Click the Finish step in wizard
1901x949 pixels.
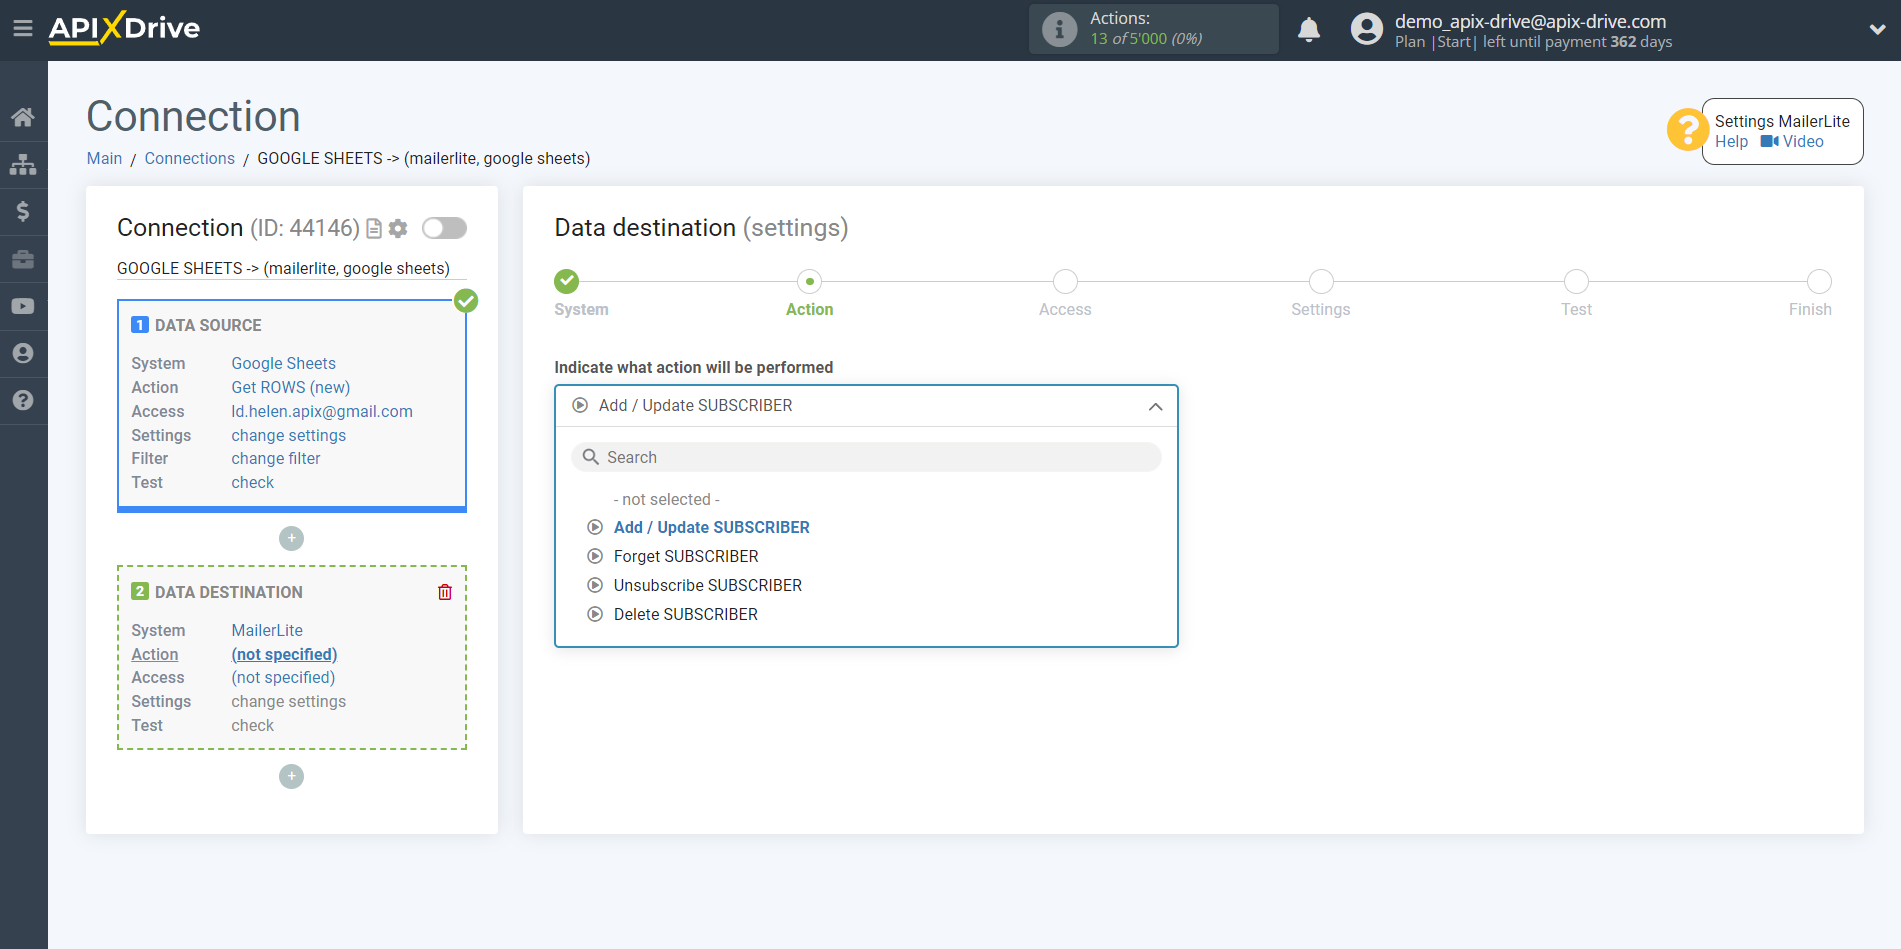coord(1819,281)
